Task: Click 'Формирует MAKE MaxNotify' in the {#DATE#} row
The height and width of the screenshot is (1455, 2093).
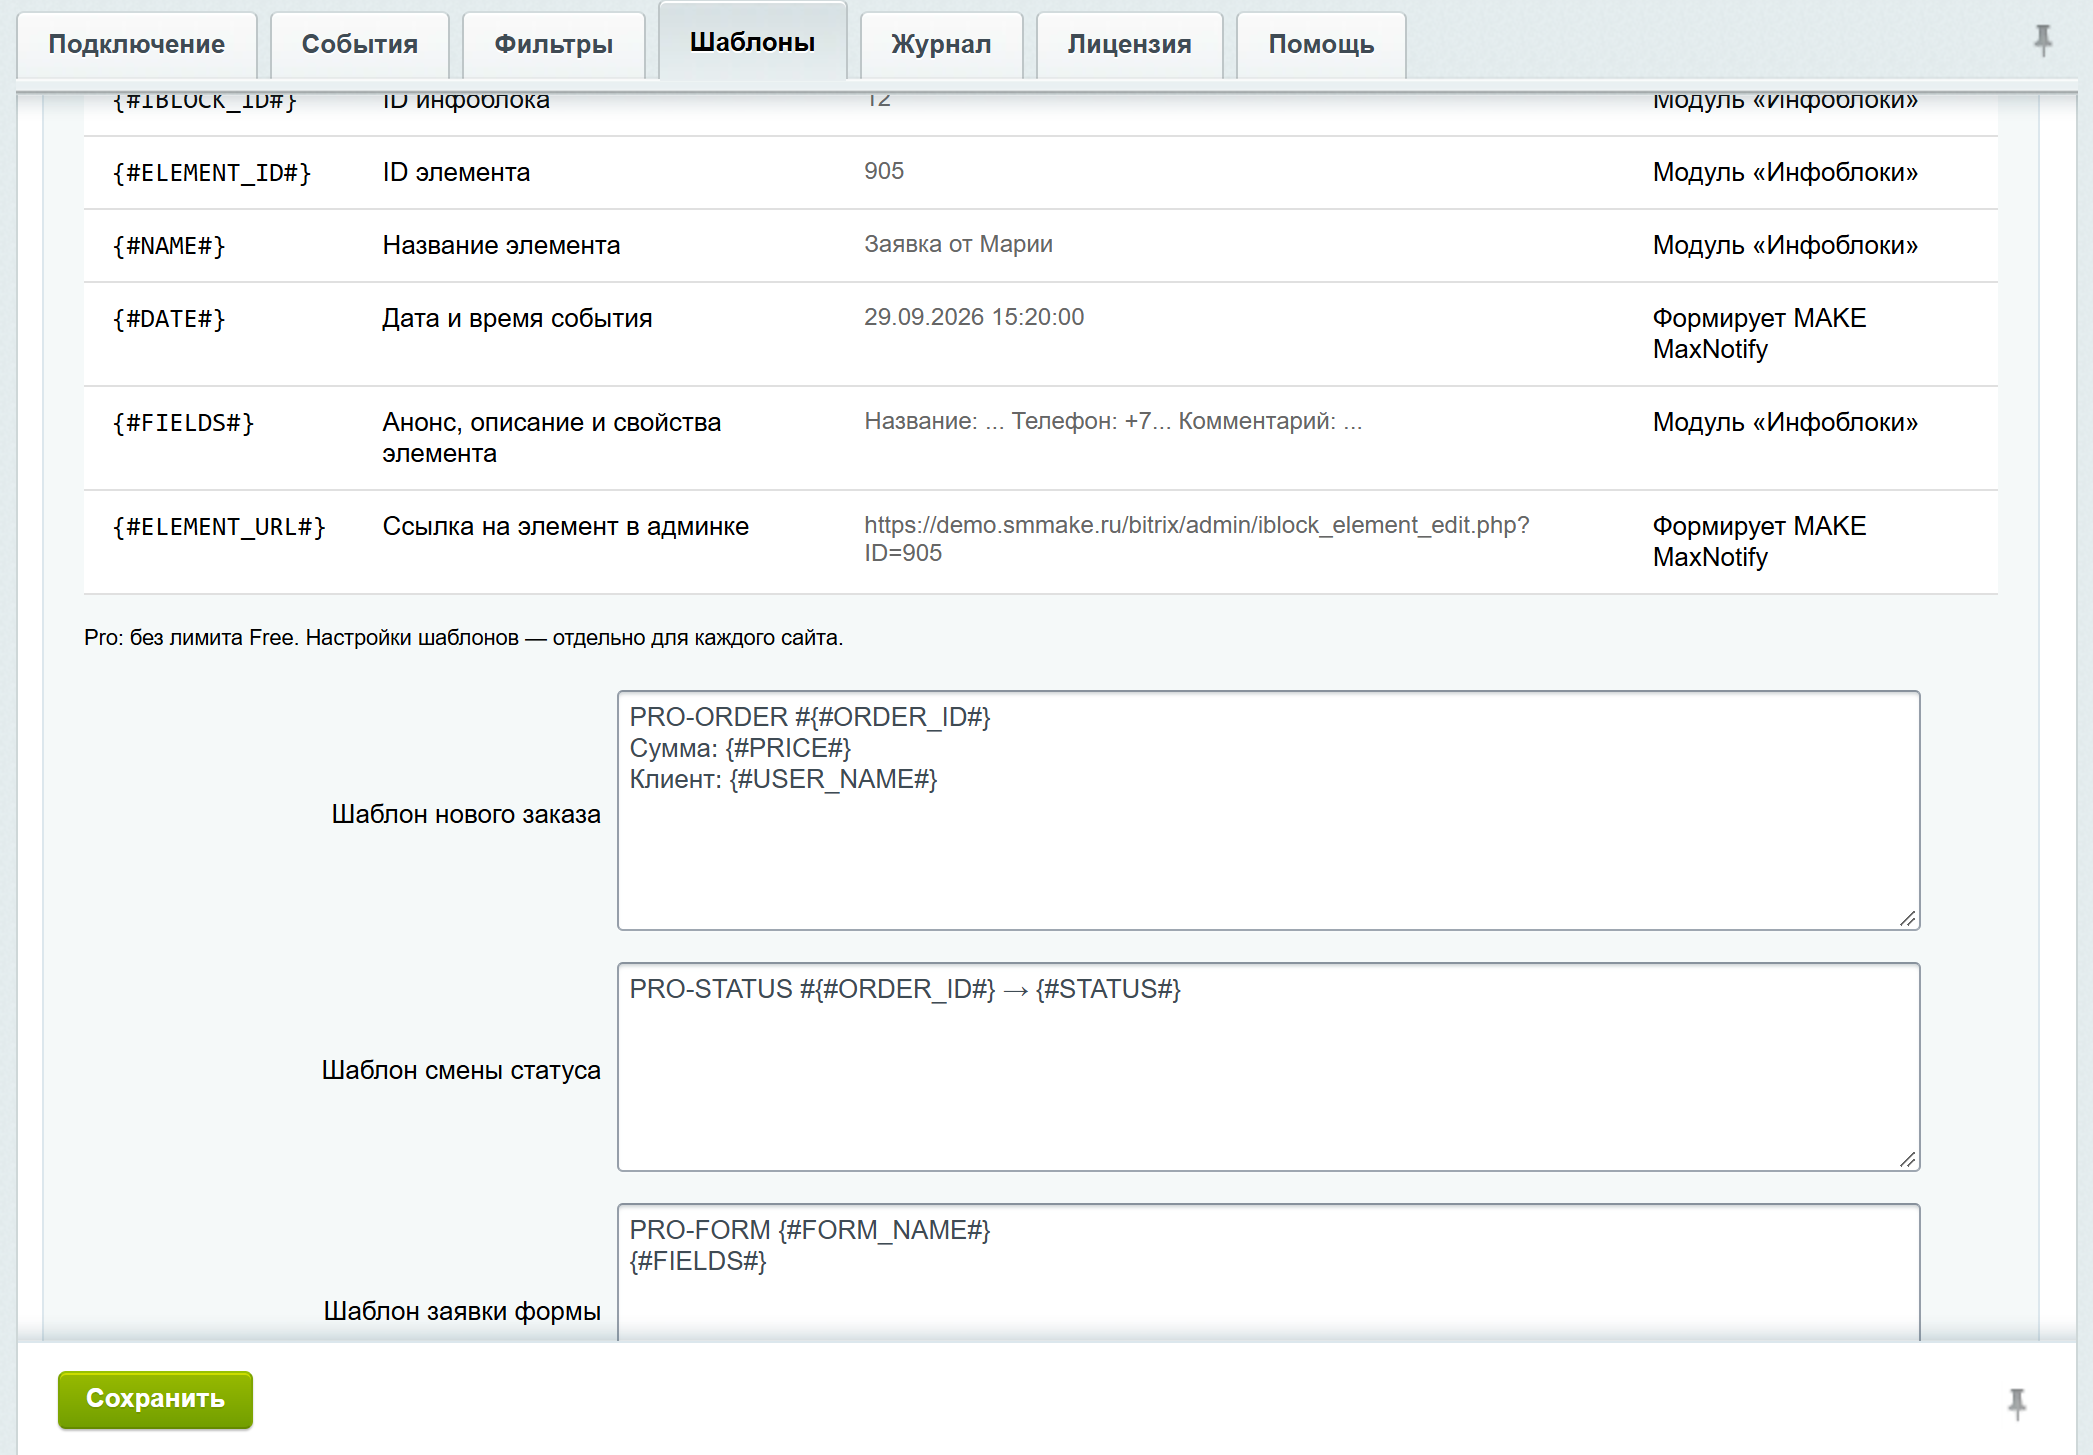Action: click(1759, 333)
